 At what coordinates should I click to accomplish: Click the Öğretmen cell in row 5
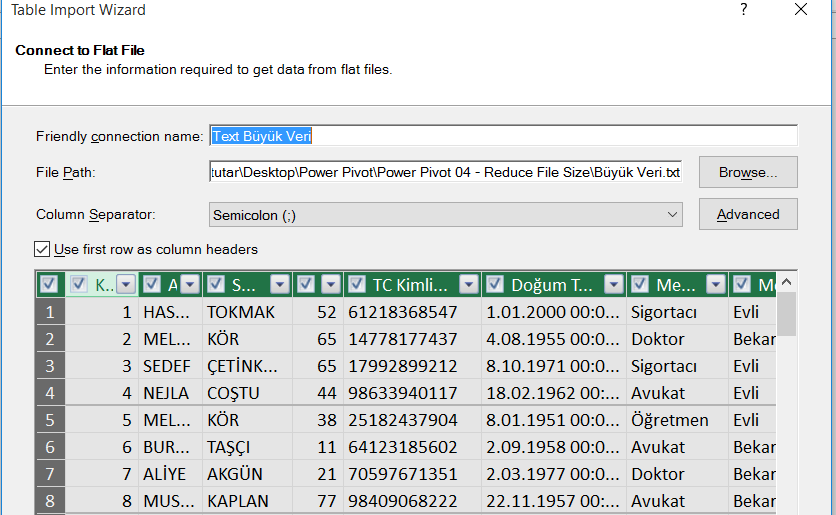[669, 420]
